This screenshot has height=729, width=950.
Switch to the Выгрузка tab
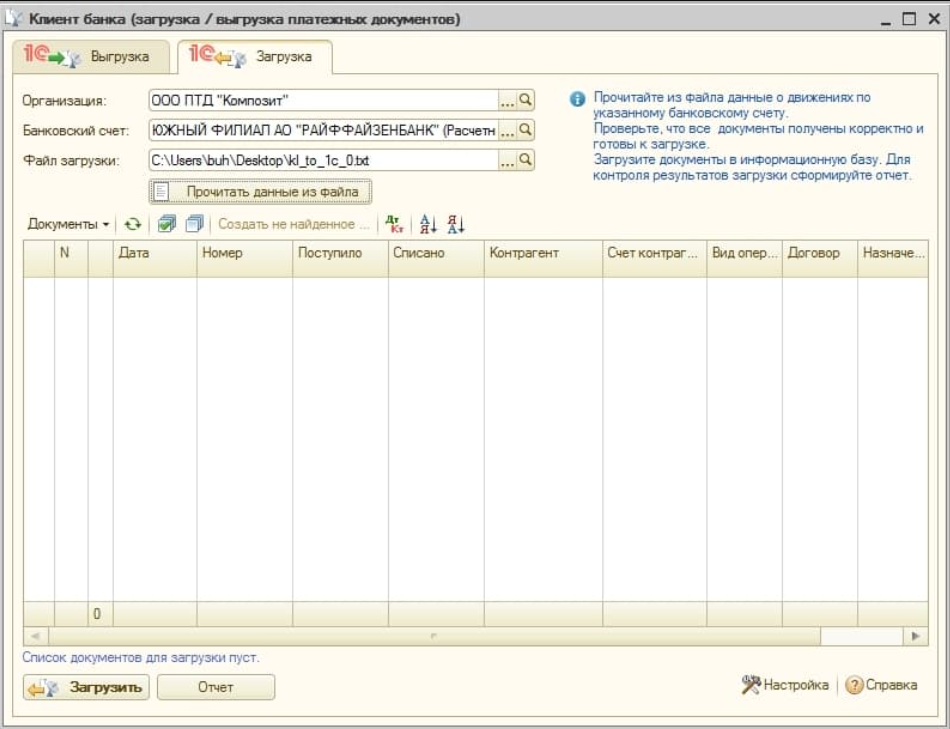94,57
